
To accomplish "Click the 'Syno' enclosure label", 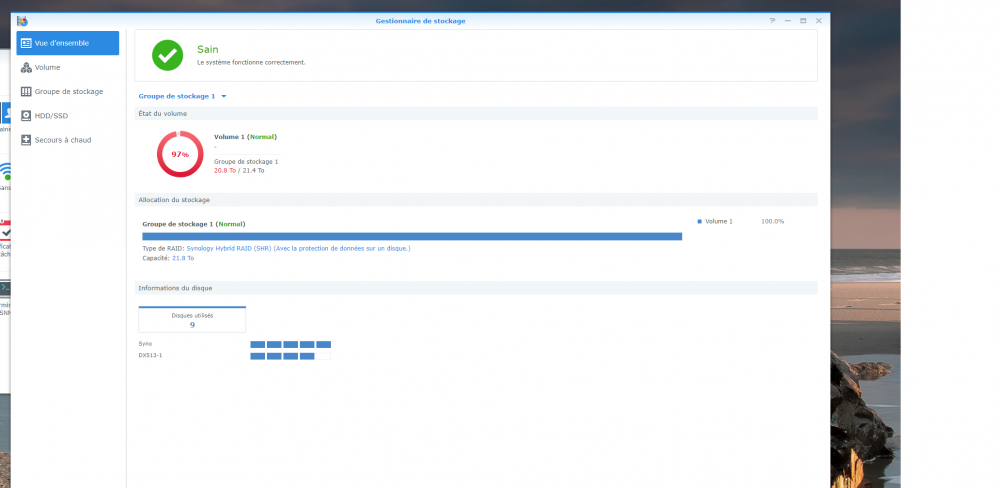I will [145, 344].
